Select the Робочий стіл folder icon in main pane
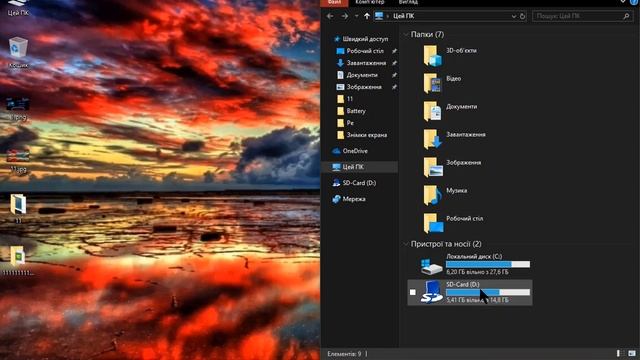Viewport: 640px width, 360px height. coord(433,224)
